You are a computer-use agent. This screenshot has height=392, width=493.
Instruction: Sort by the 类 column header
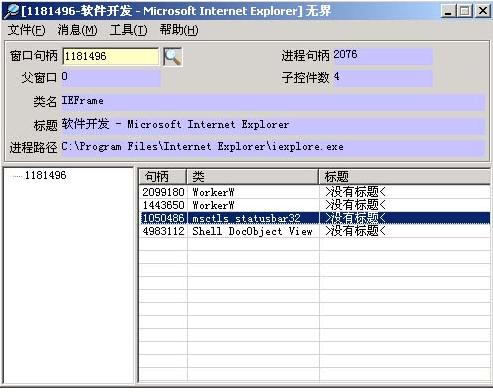252,176
